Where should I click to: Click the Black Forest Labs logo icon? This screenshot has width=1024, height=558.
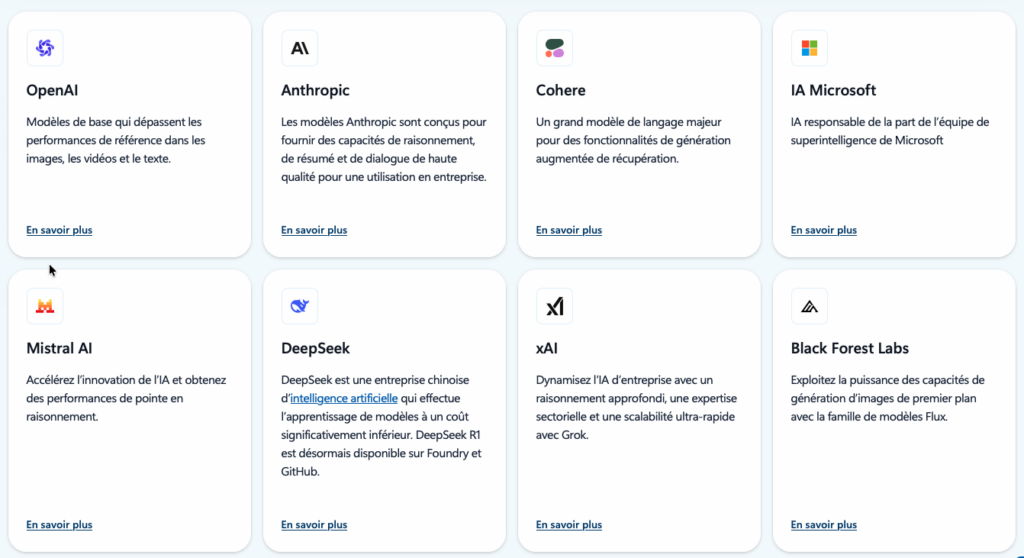pyautogui.click(x=809, y=306)
